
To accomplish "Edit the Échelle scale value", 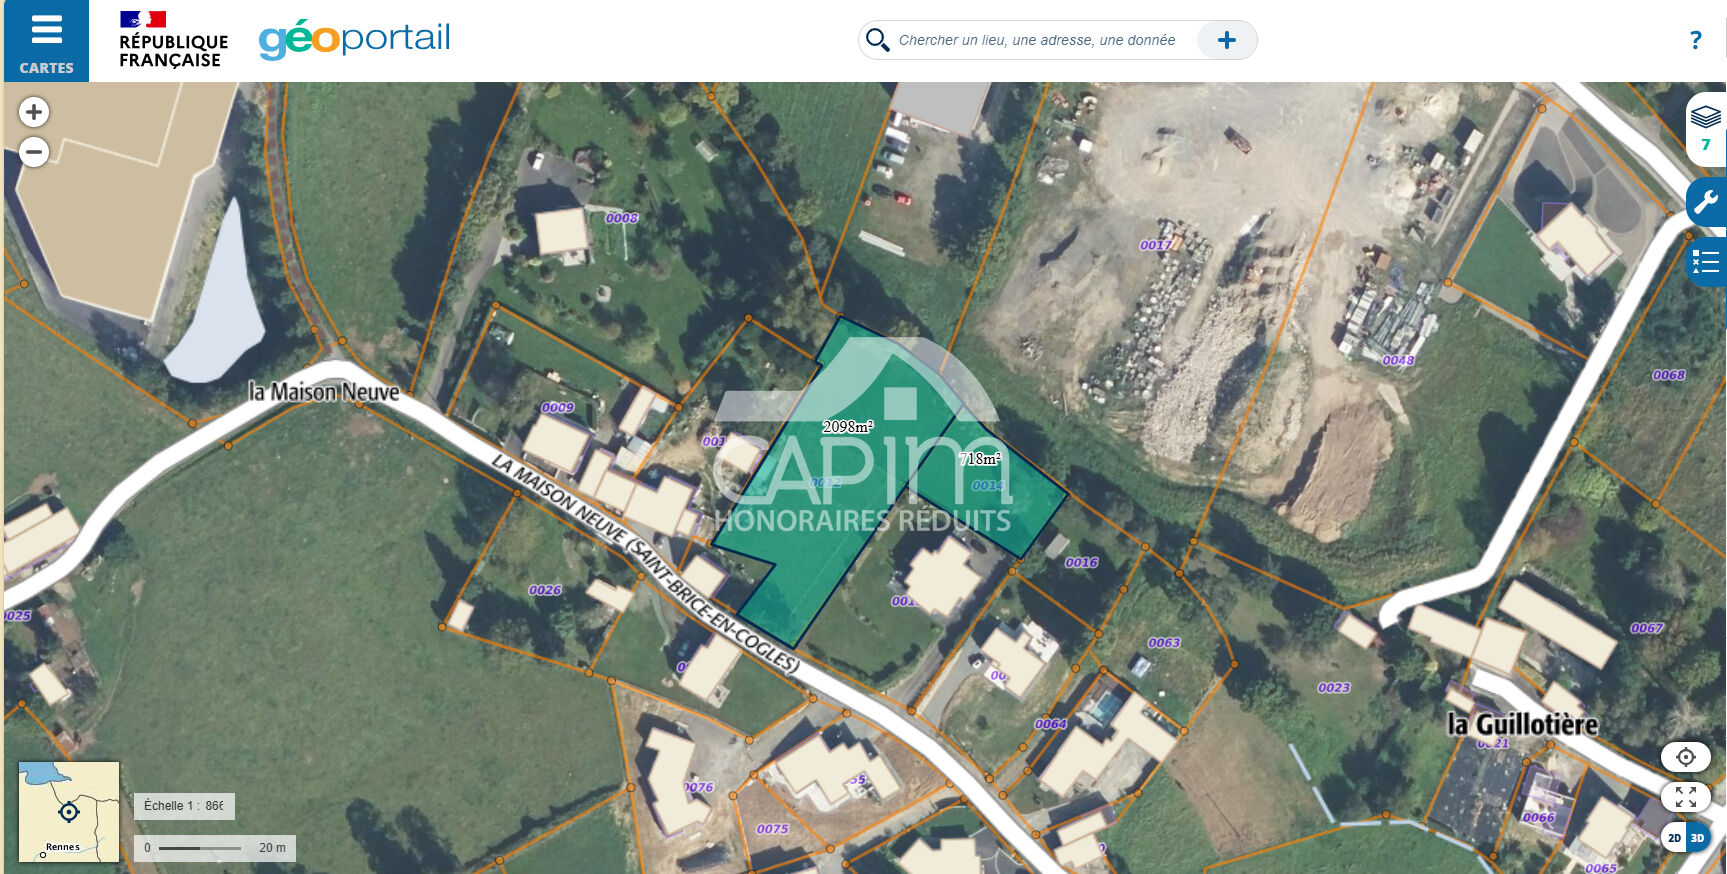I will (x=214, y=806).
